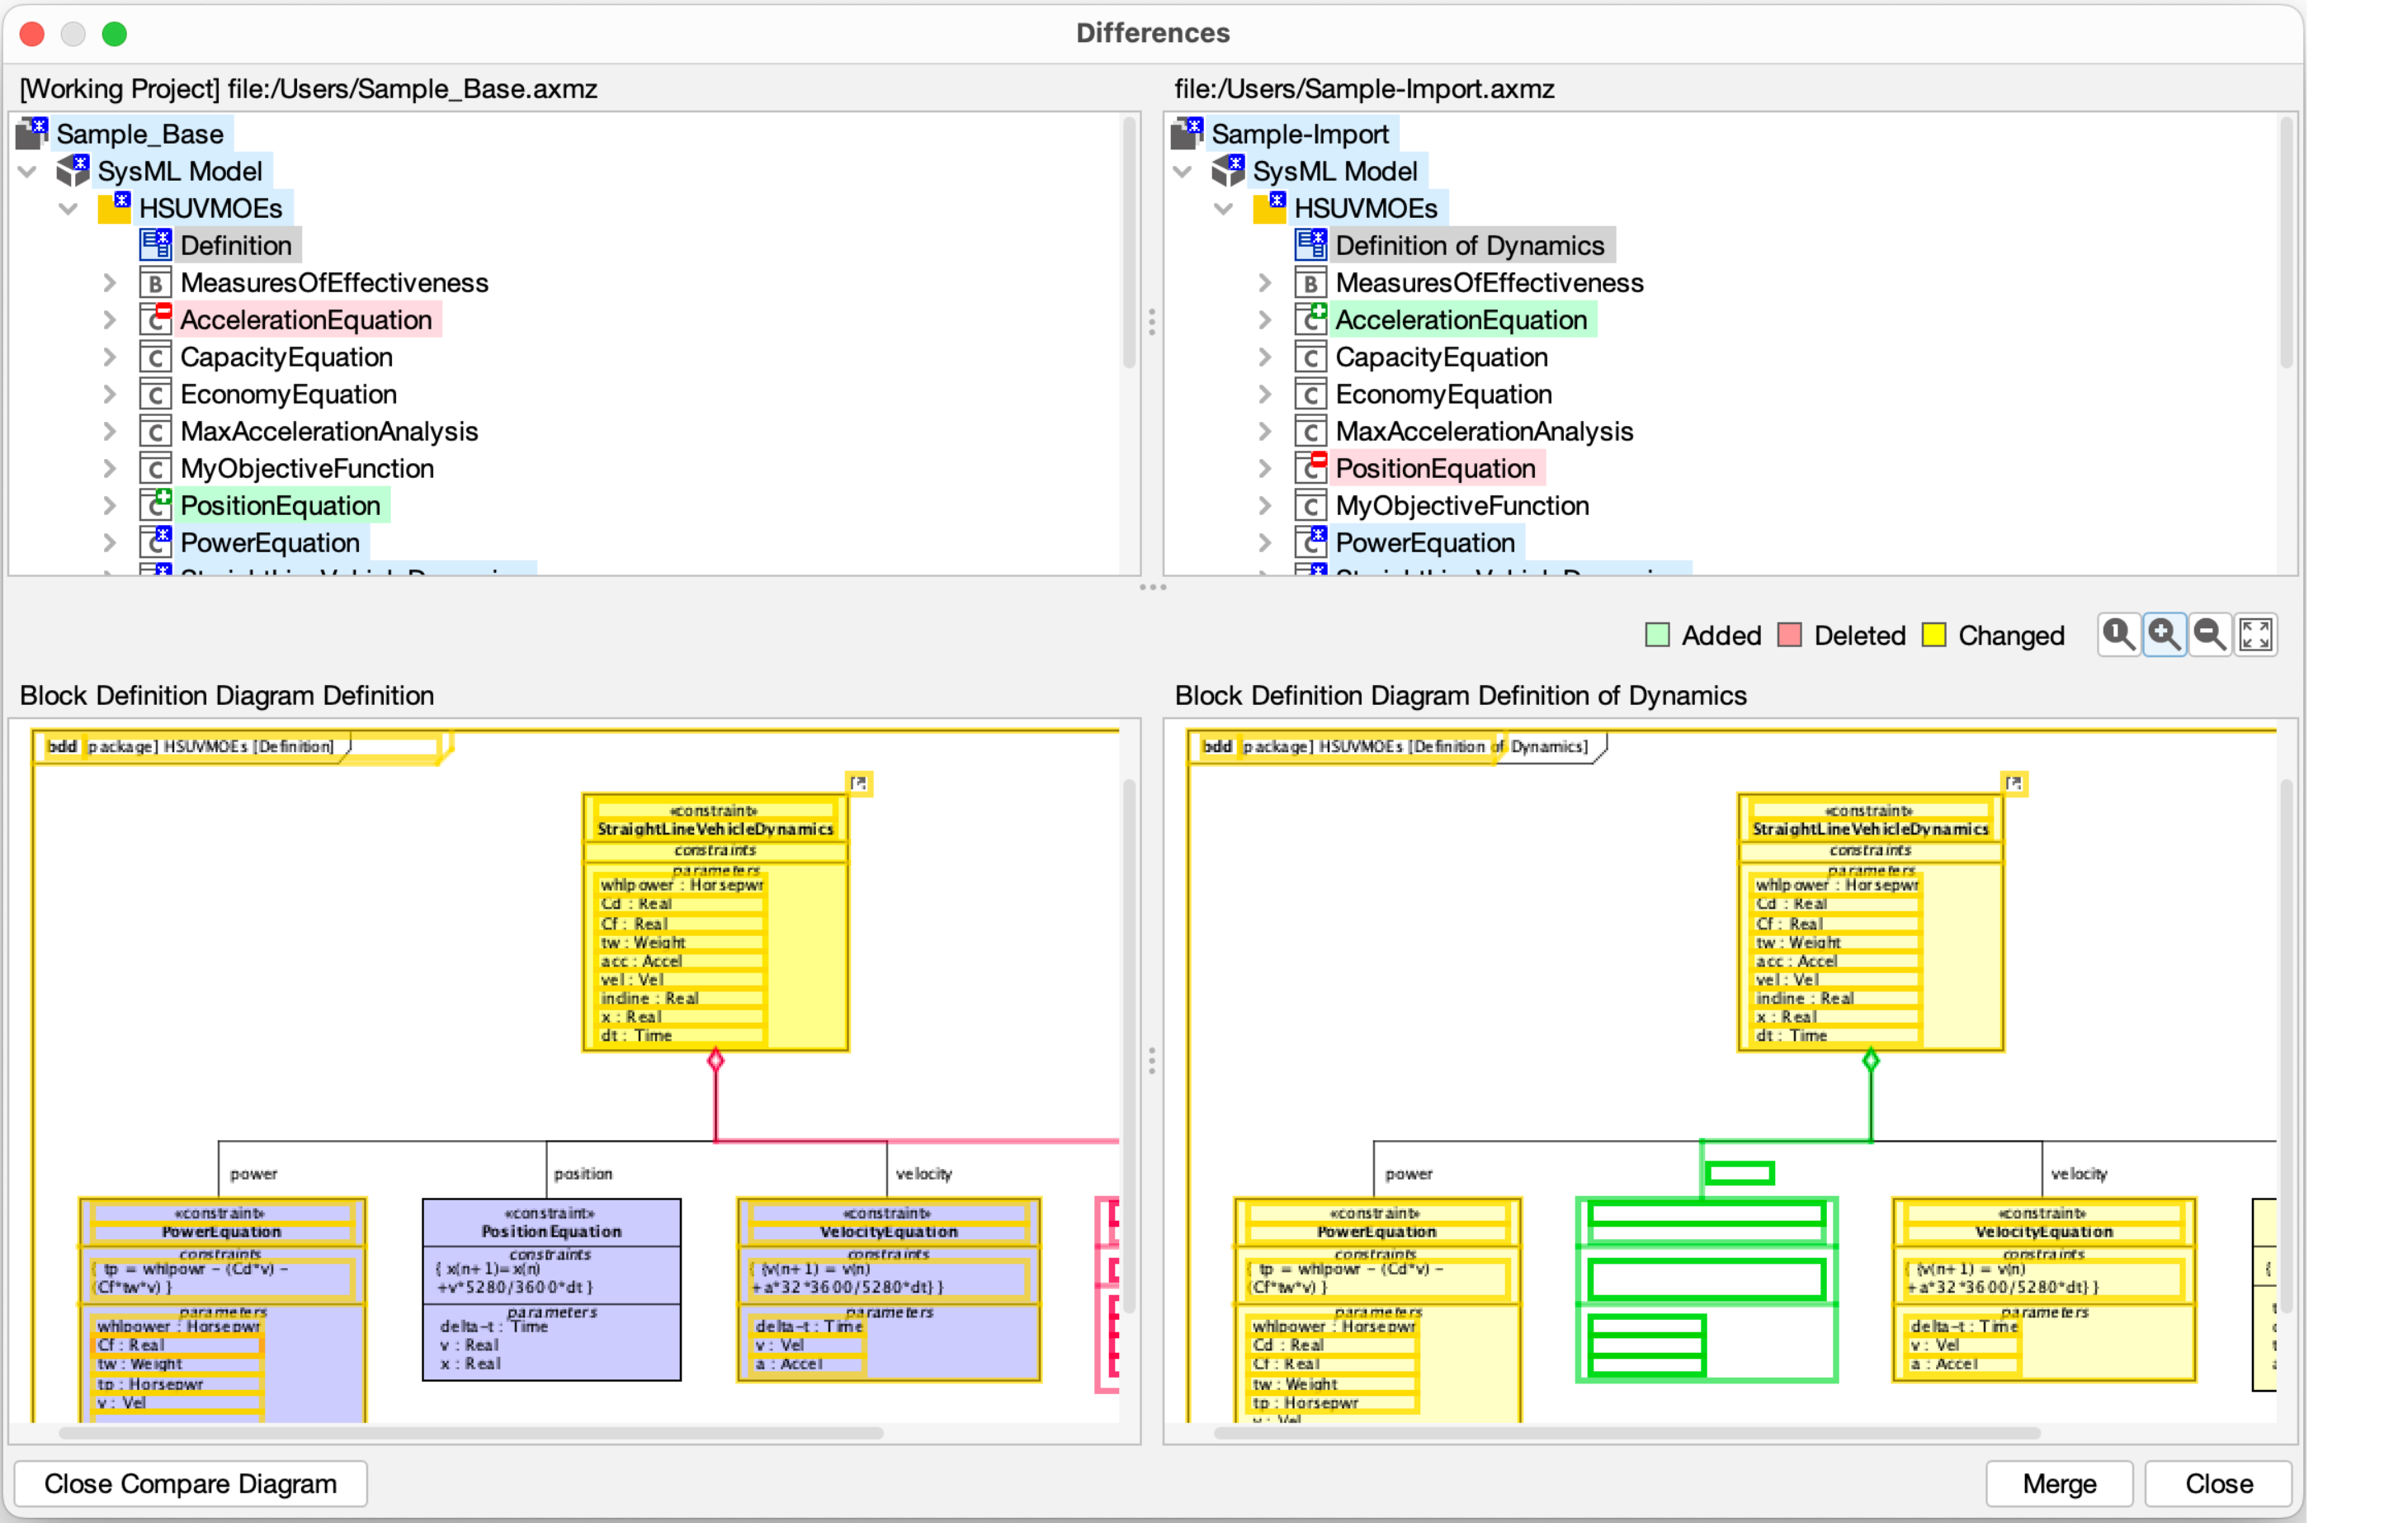Click the SysML Model icon in right tree
The height and width of the screenshot is (1523, 2408).
pos(1228,171)
